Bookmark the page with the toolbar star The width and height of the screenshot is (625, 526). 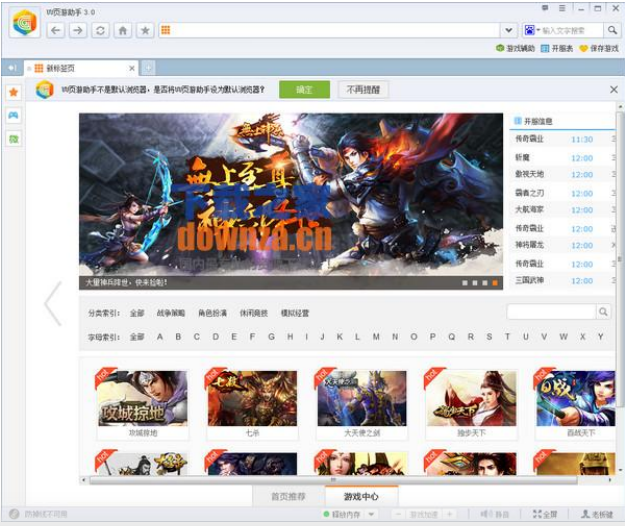coord(145,30)
